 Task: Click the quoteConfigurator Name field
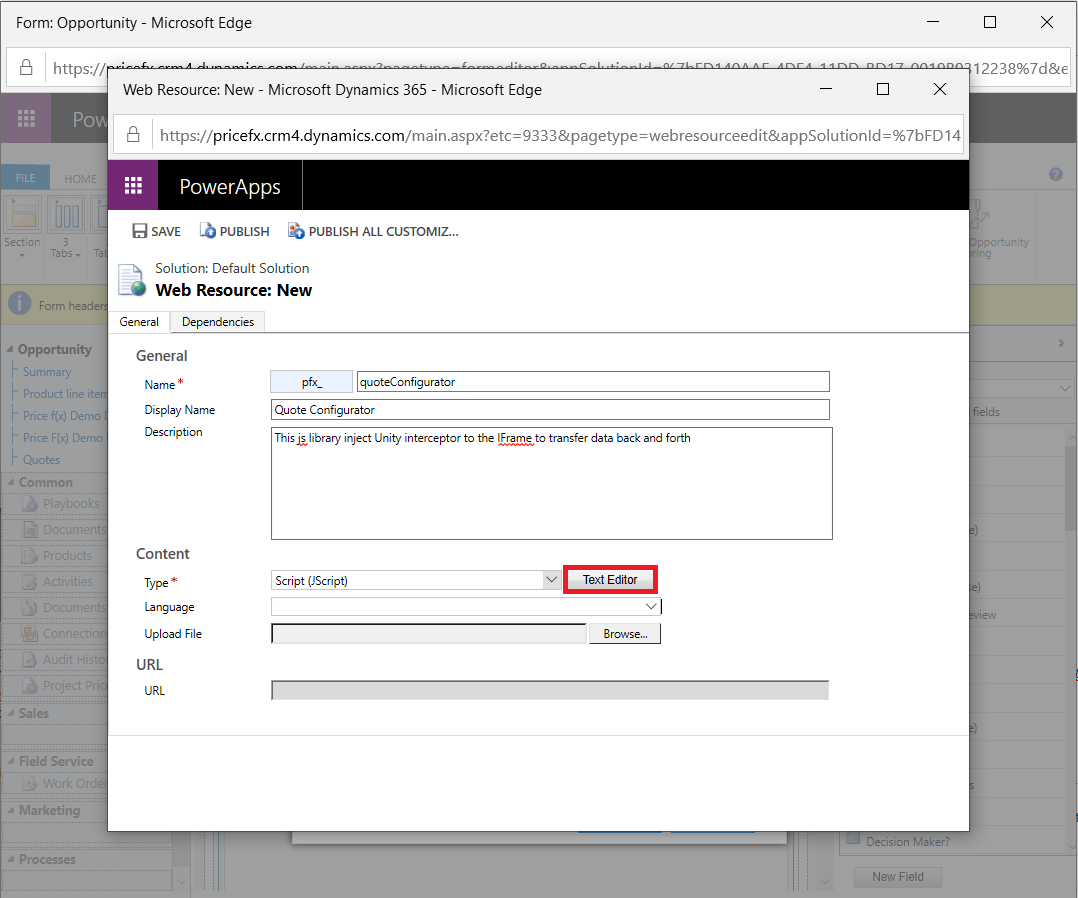coord(593,382)
